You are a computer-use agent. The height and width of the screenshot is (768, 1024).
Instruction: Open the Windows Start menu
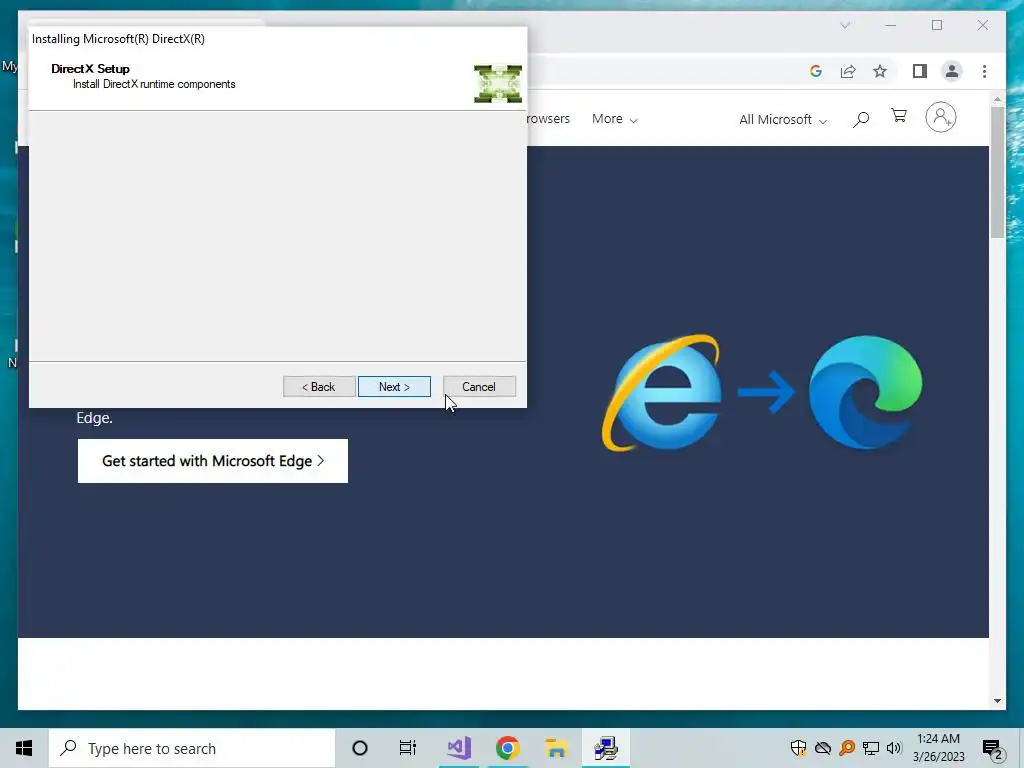click(24, 748)
